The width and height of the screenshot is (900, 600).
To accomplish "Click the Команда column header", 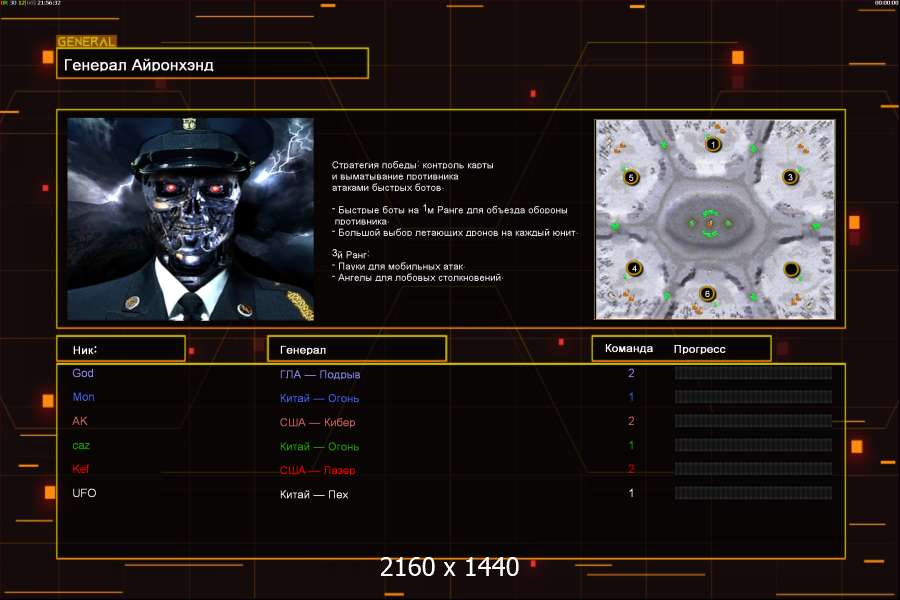I will pyautogui.click(x=629, y=349).
